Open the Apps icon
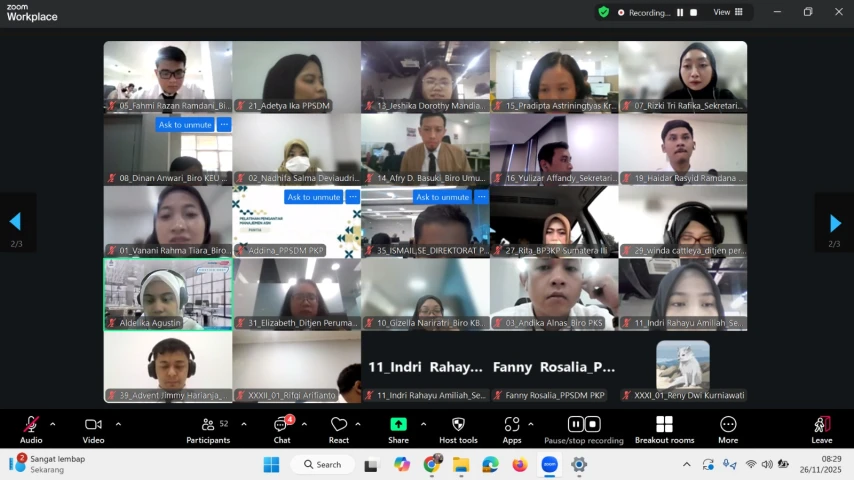The width and height of the screenshot is (854, 480). [512, 424]
